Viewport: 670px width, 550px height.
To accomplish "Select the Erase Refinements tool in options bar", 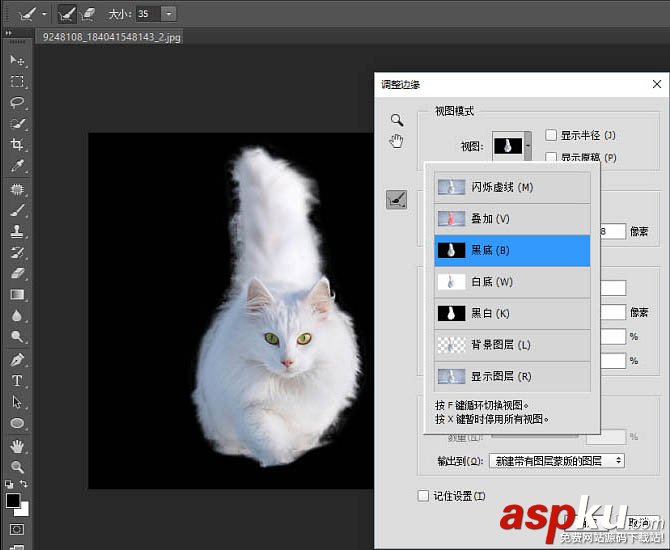I will (x=87, y=13).
